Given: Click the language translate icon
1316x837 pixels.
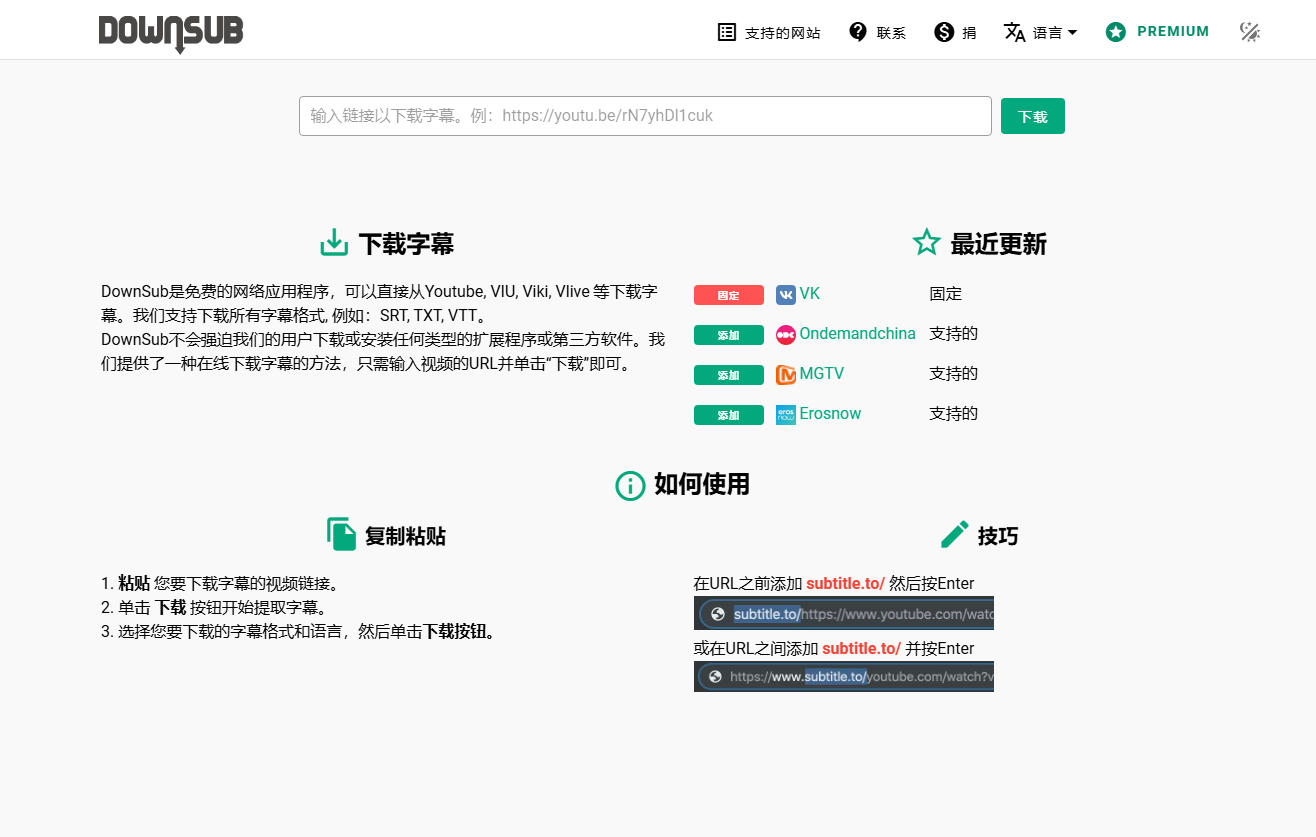Looking at the screenshot, I should (x=1014, y=32).
